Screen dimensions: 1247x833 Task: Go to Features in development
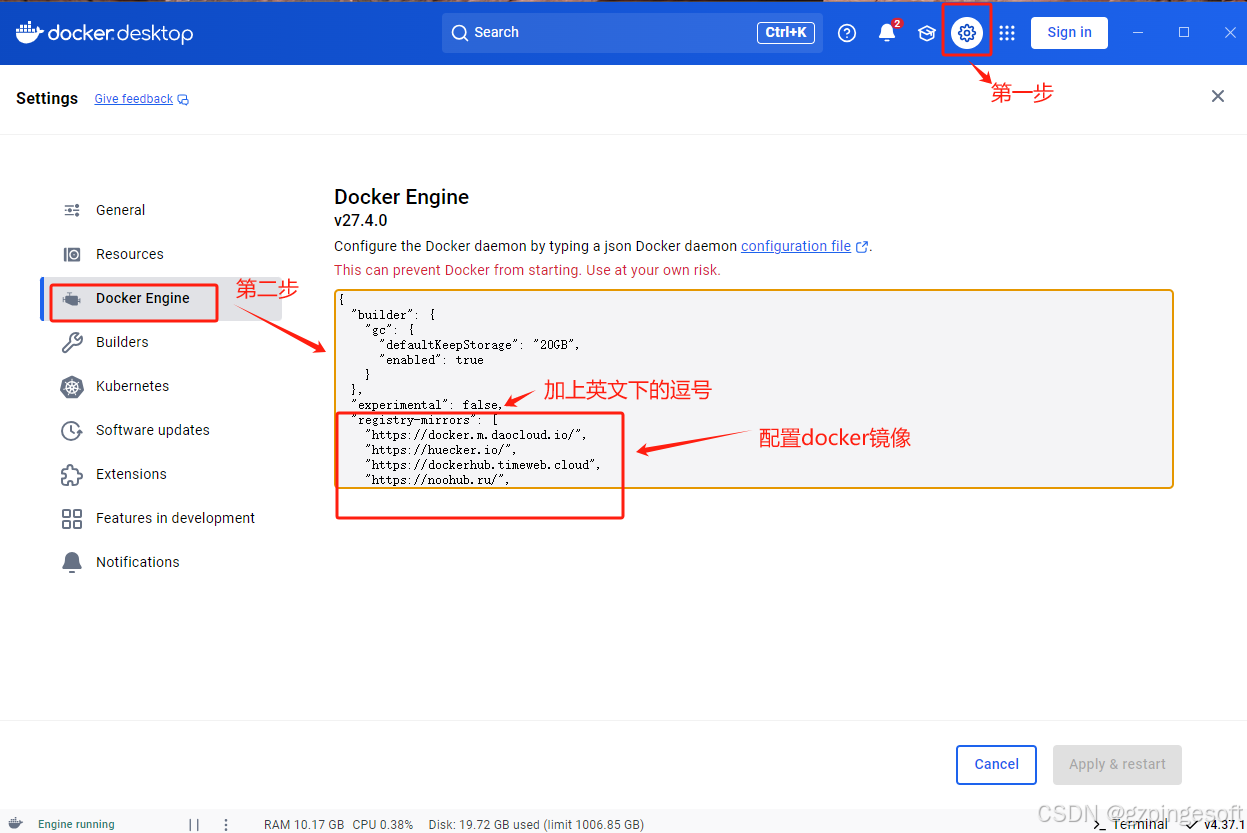click(x=161, y=518)
